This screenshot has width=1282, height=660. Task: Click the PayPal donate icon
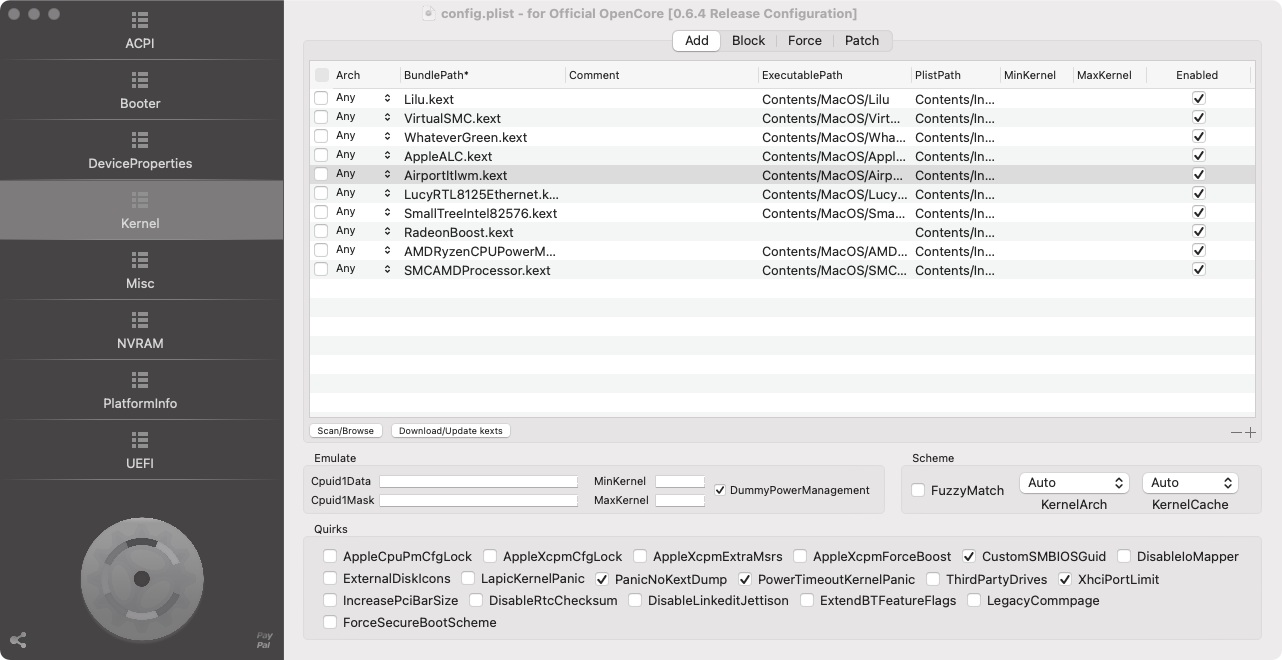pos(264,640)
